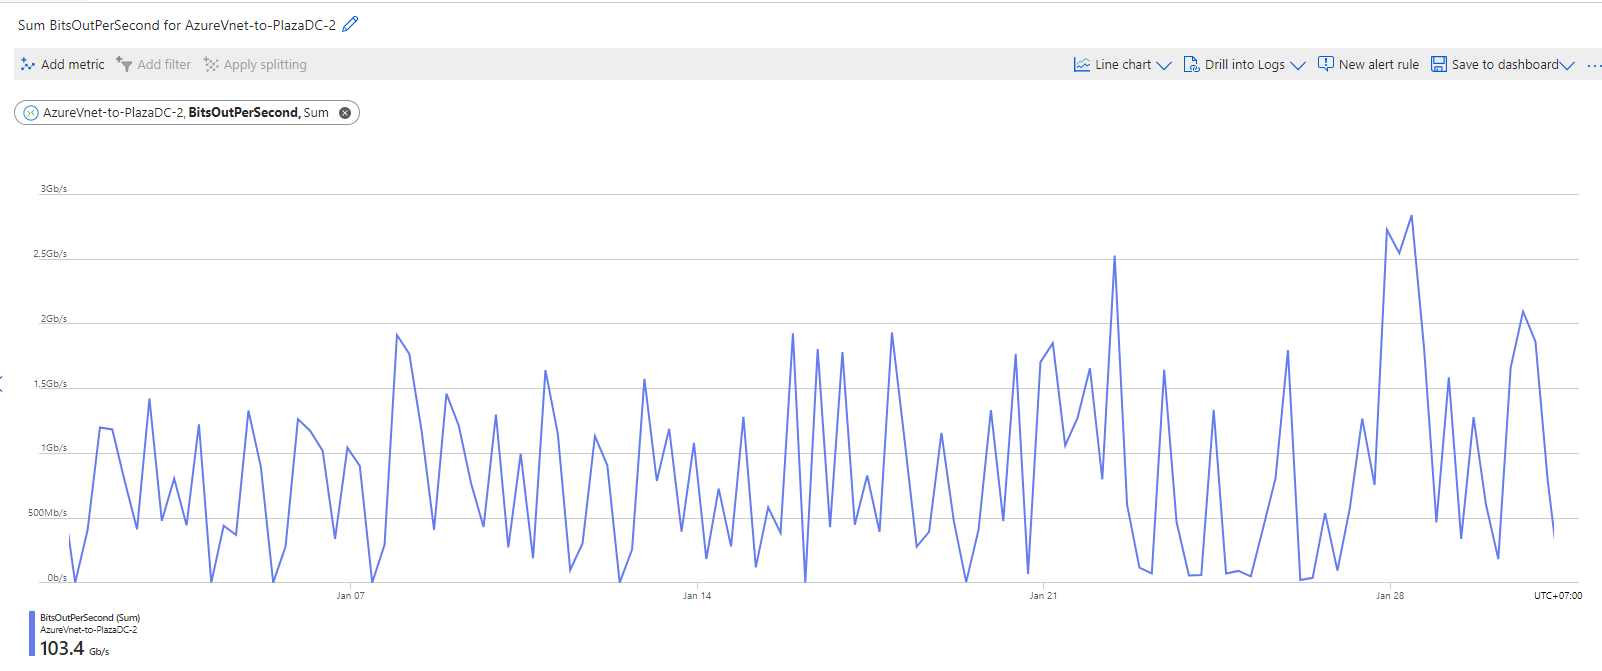Viewport: 1602px width, 671px height.
Task: Click the Add metric icon
Action: (28, 64)
